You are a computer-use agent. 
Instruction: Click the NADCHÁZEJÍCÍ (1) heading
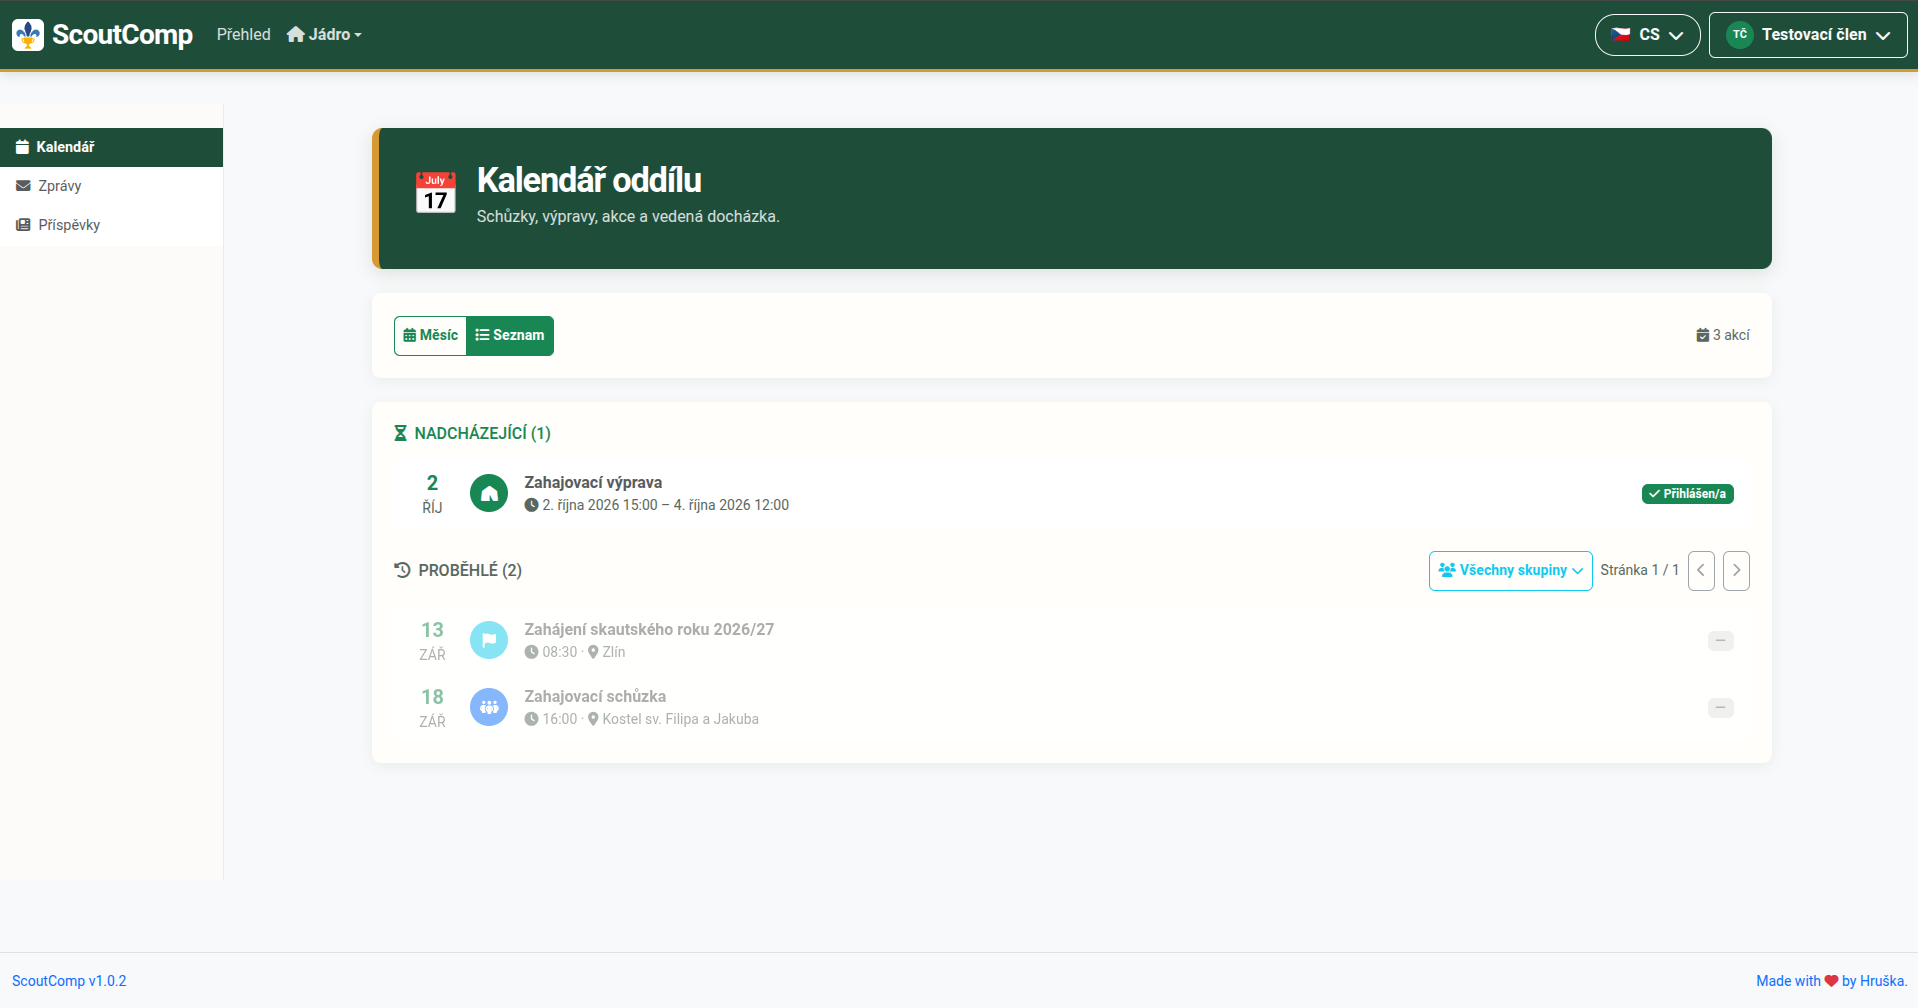click(x=483, y=433)
